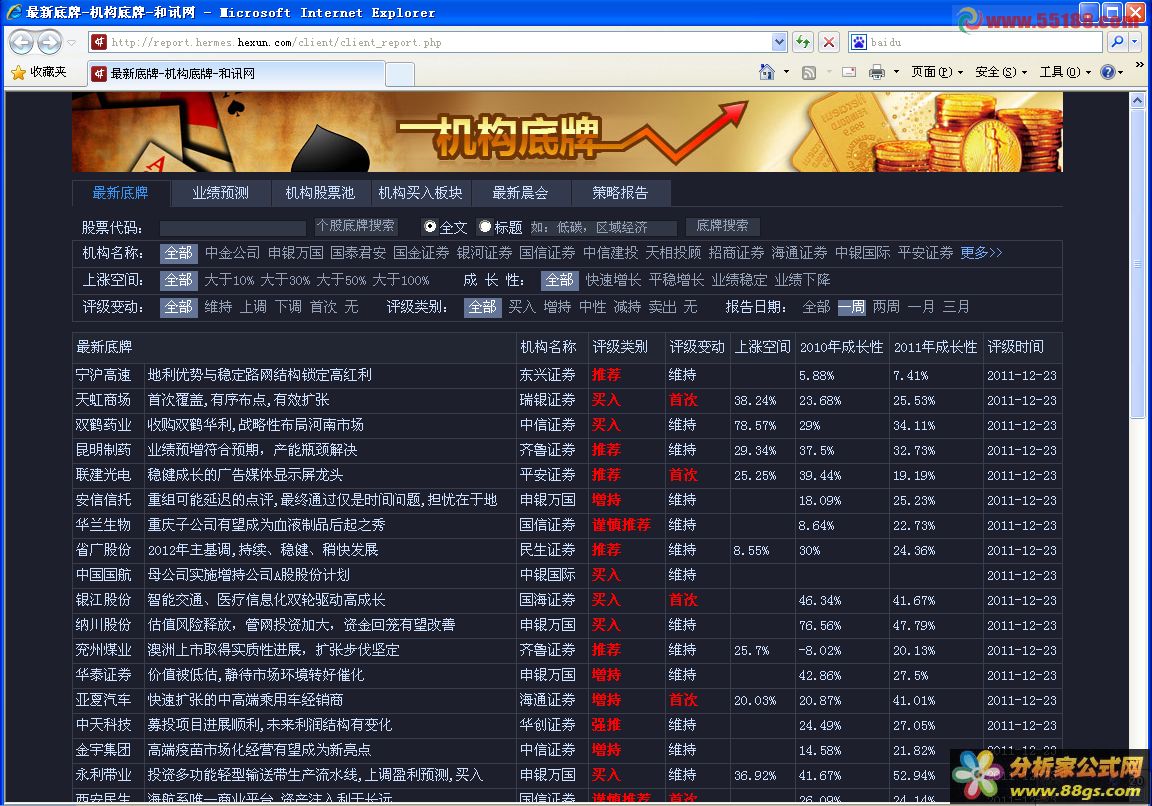Open the 宁沪高速 stock link
Screen dimensions: 1152x806
click(x=104, y=375)
